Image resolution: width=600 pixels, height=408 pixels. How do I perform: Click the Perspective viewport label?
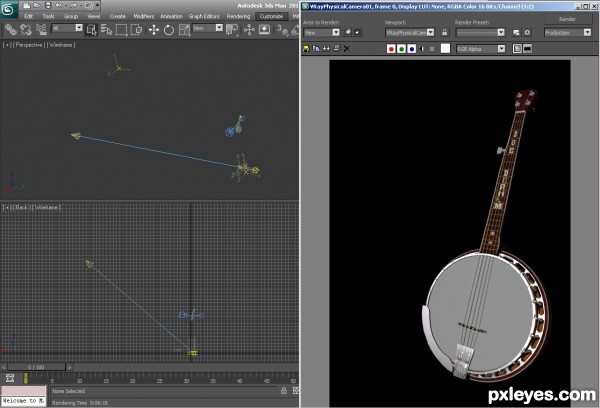pos(29,45)
